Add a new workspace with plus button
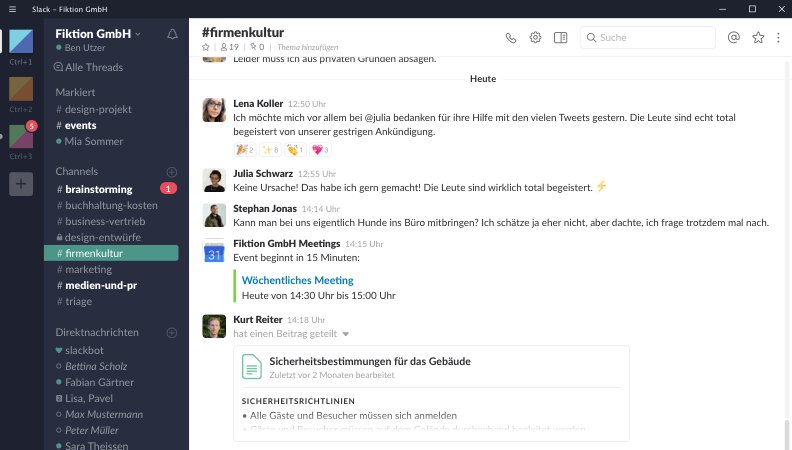This screenshot has width=792, height=450. [21, 184]
